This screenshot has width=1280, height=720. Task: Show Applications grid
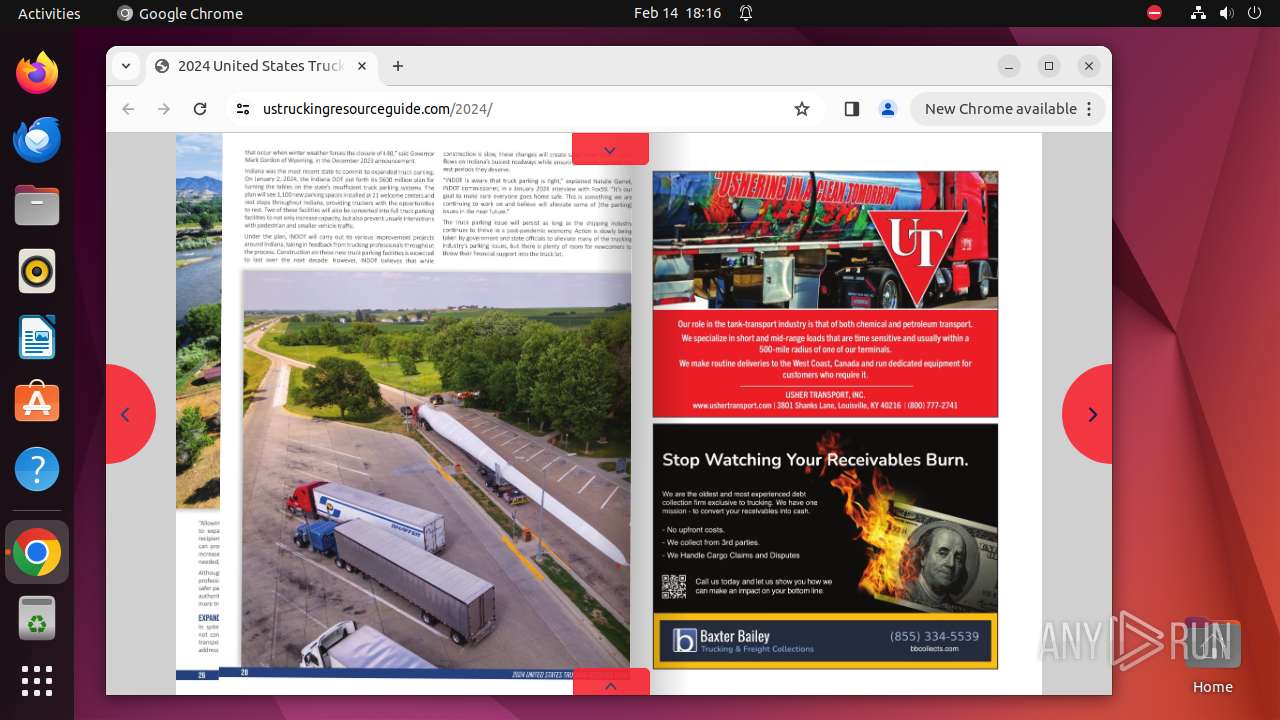[x=37, y=681]
